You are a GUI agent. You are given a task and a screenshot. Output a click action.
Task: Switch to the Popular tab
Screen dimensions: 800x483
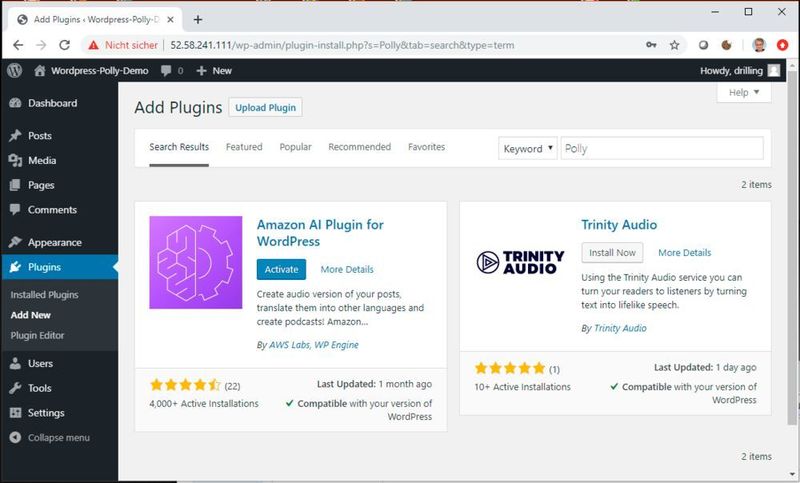coord(295,147)
